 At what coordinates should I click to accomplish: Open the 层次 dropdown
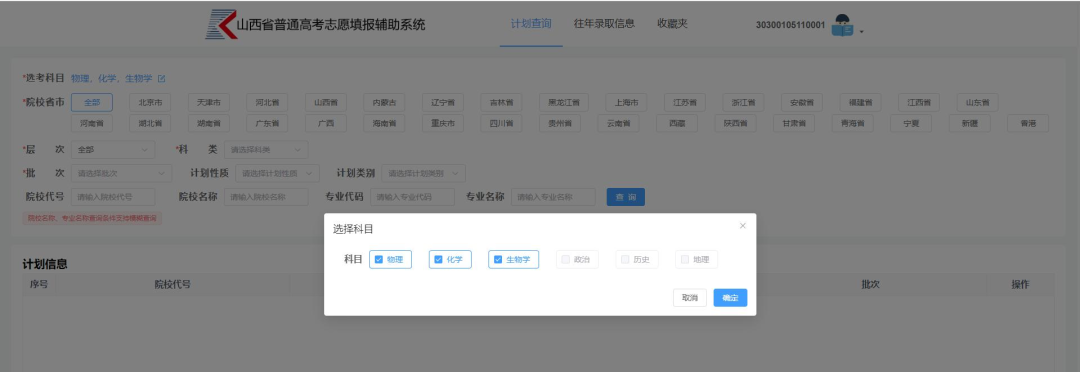click(113, 149)
